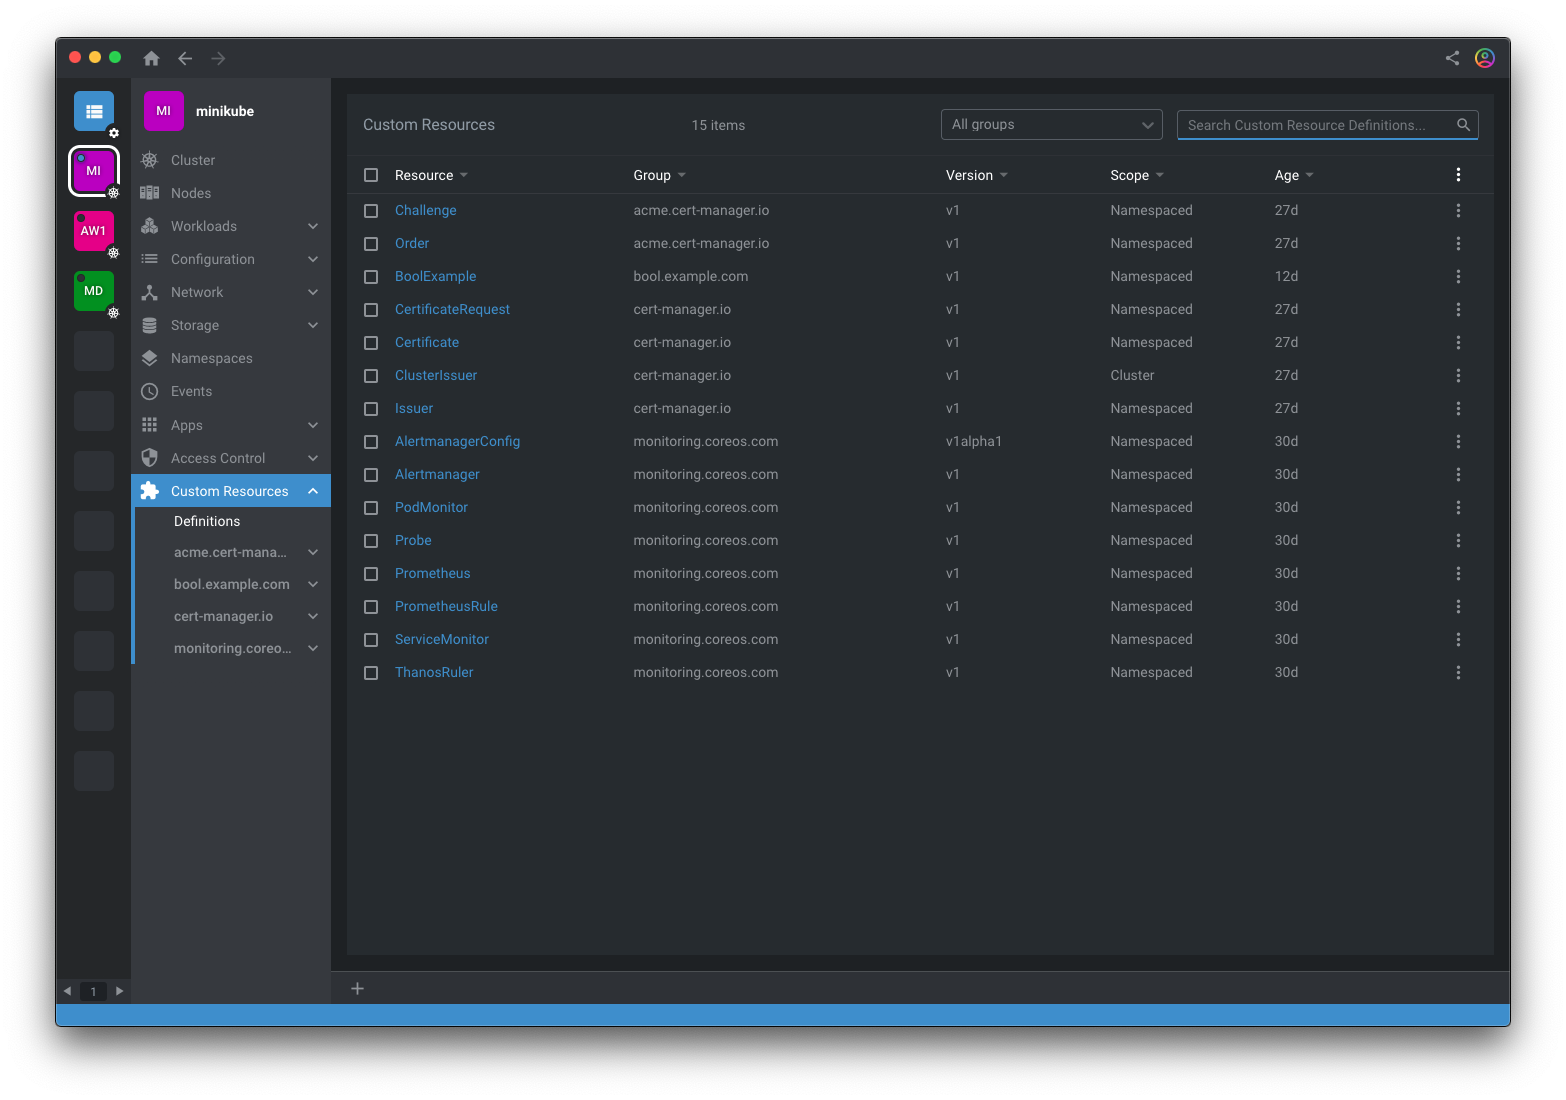Open the ClusterIssuer resource link

coord(436,375)
